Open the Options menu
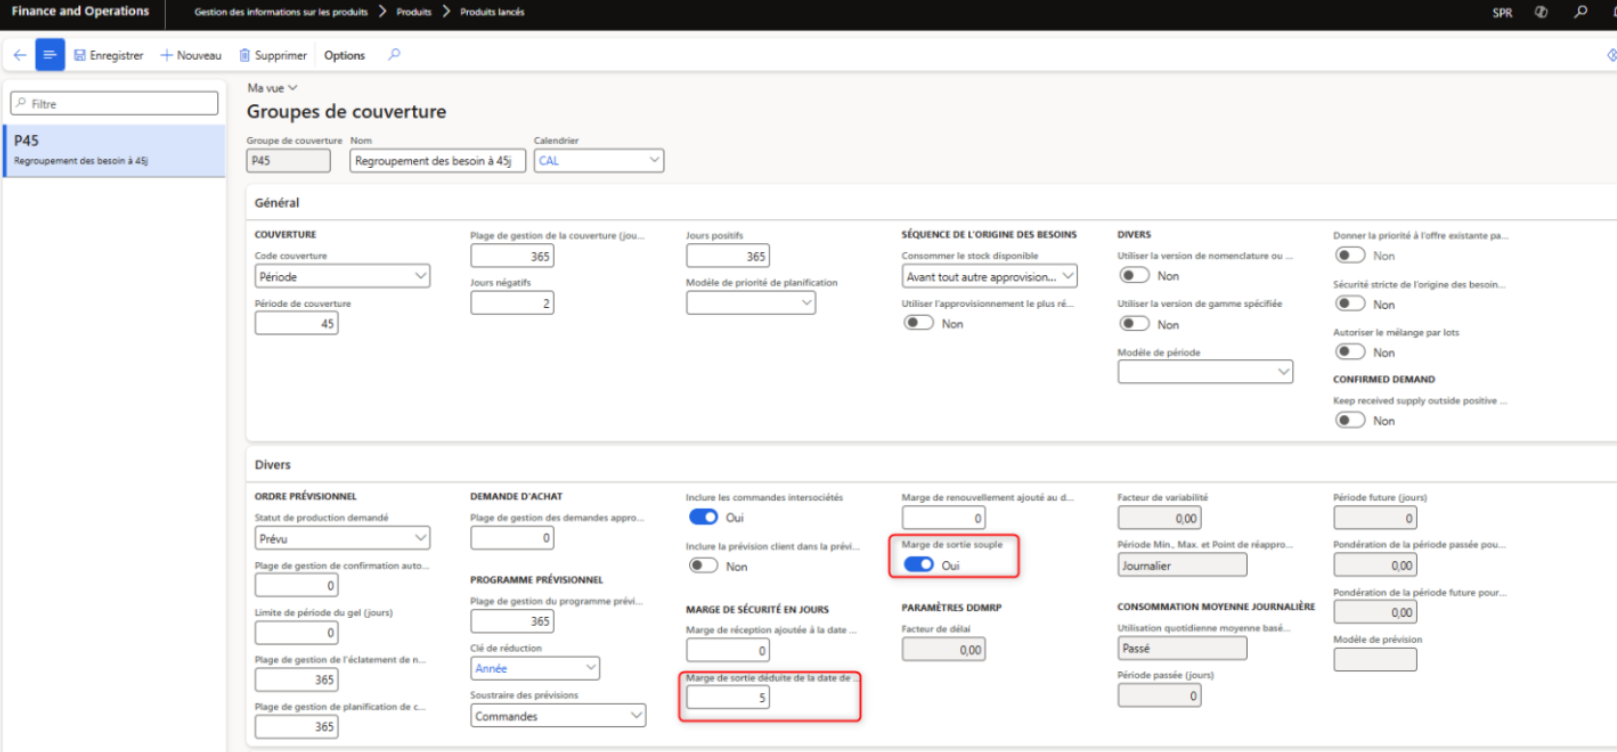The width and height of the screenshot is (1617, 752). coord(344,55)
